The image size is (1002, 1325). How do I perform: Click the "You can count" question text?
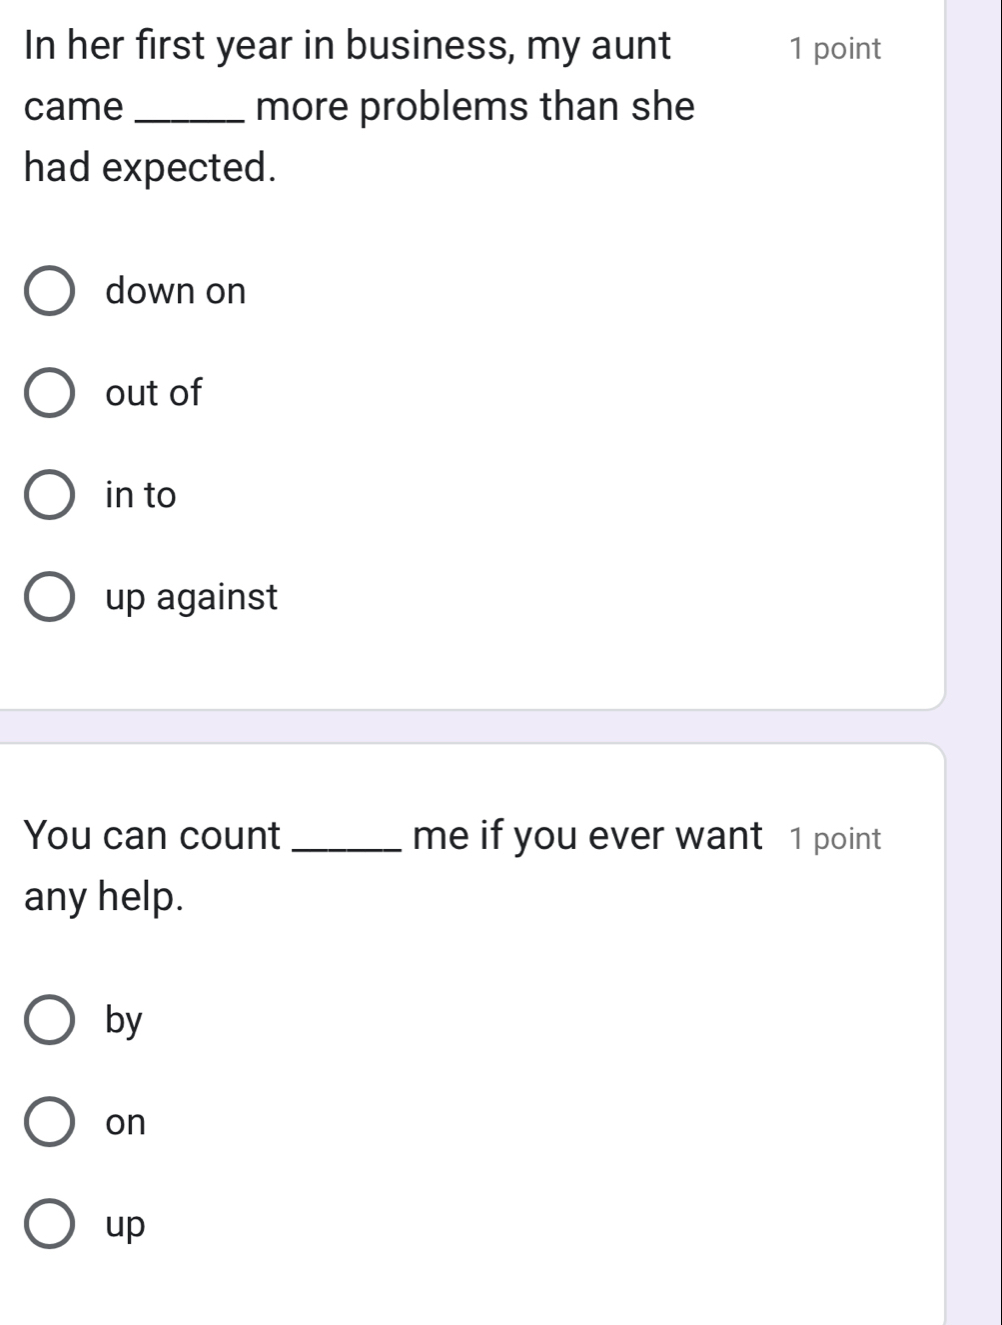[152, 836]
